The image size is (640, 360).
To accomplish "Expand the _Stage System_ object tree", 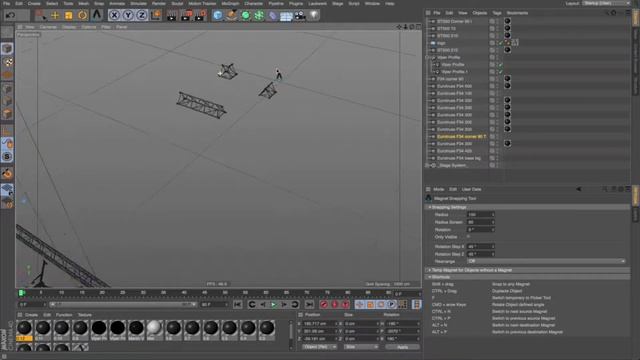I will pyautogui.click(x=427, y=165).
